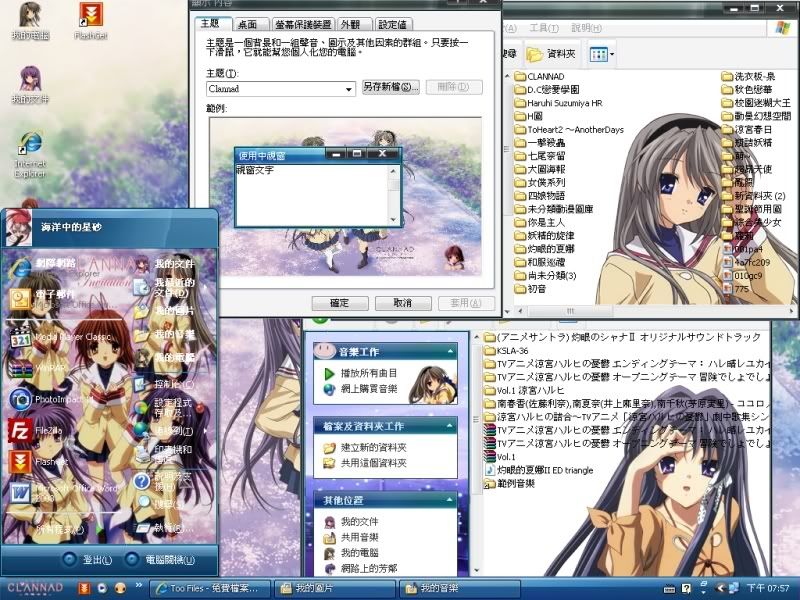Launch PhotoImpact from the Start menu
Viewport: 800px width, 600px height.
point(51,399)
